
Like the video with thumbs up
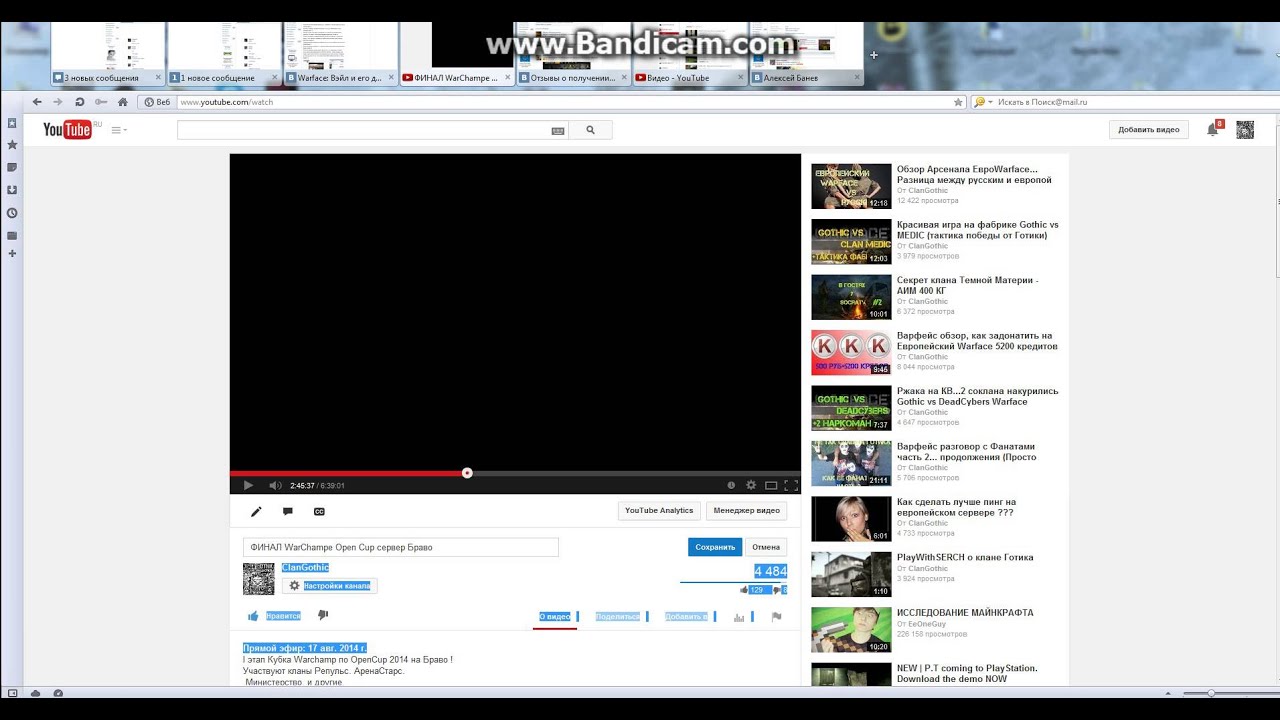coord(253,616)
